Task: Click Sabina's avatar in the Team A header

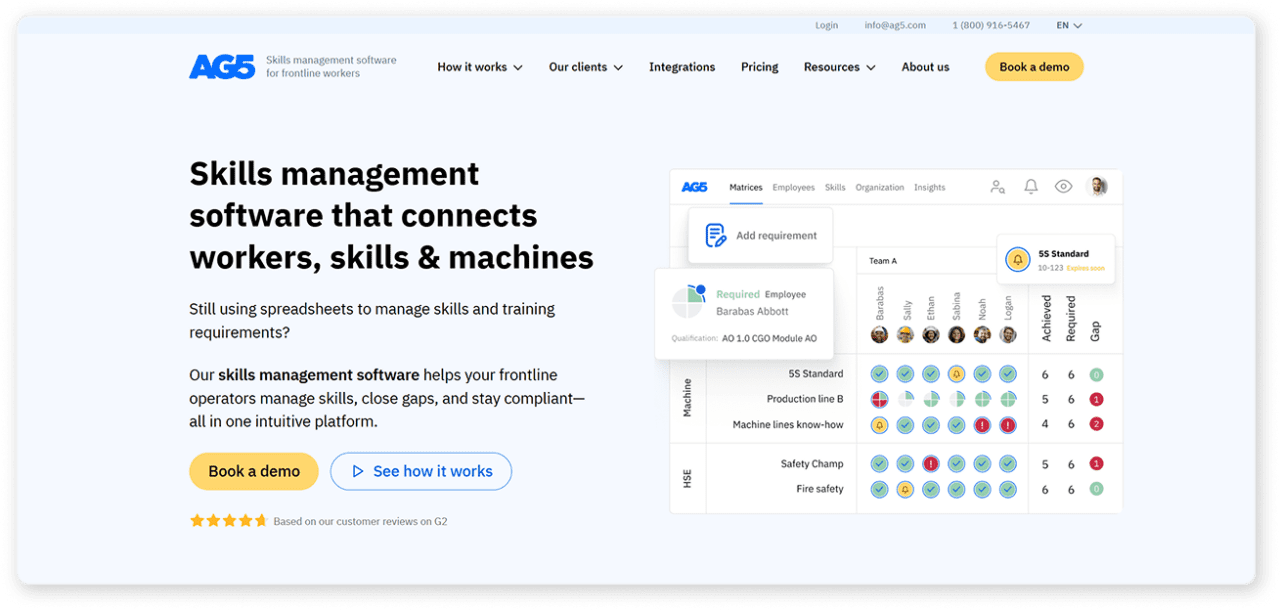Action: point(957,335)
